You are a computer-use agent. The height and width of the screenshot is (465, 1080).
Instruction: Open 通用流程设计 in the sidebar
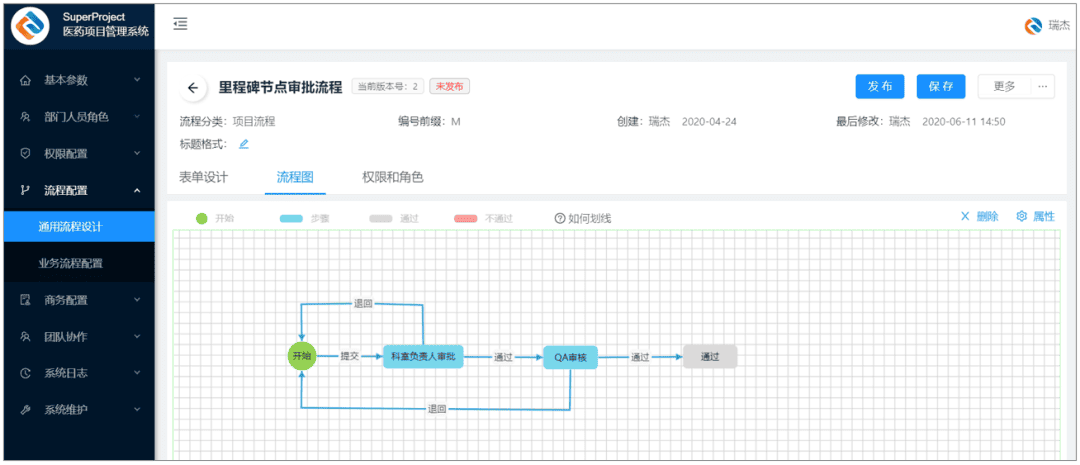[79, 227]
